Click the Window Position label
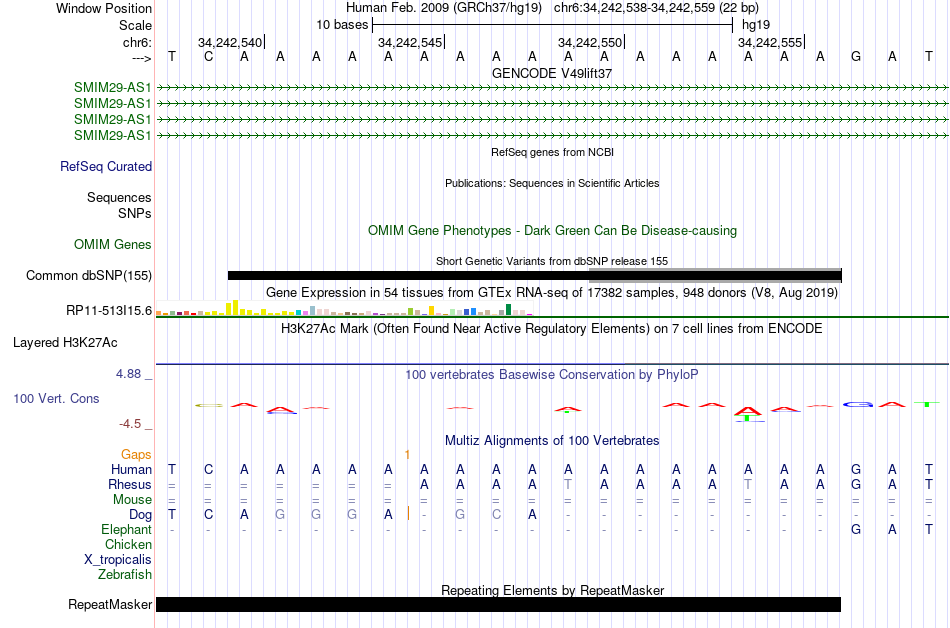This screenshot has height=628, width=950. (x=104, y=8)
